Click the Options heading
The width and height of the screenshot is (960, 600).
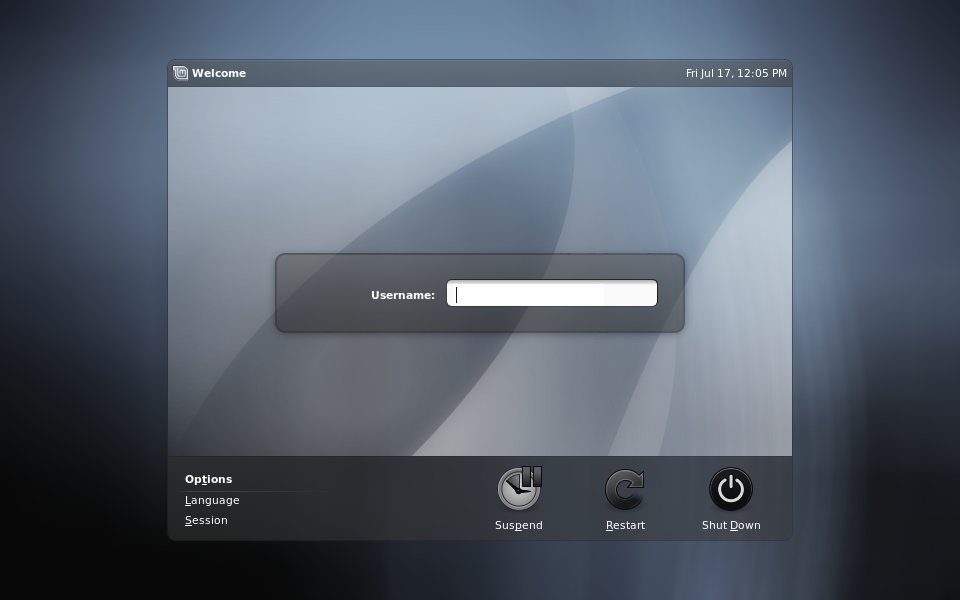point(208,479)
